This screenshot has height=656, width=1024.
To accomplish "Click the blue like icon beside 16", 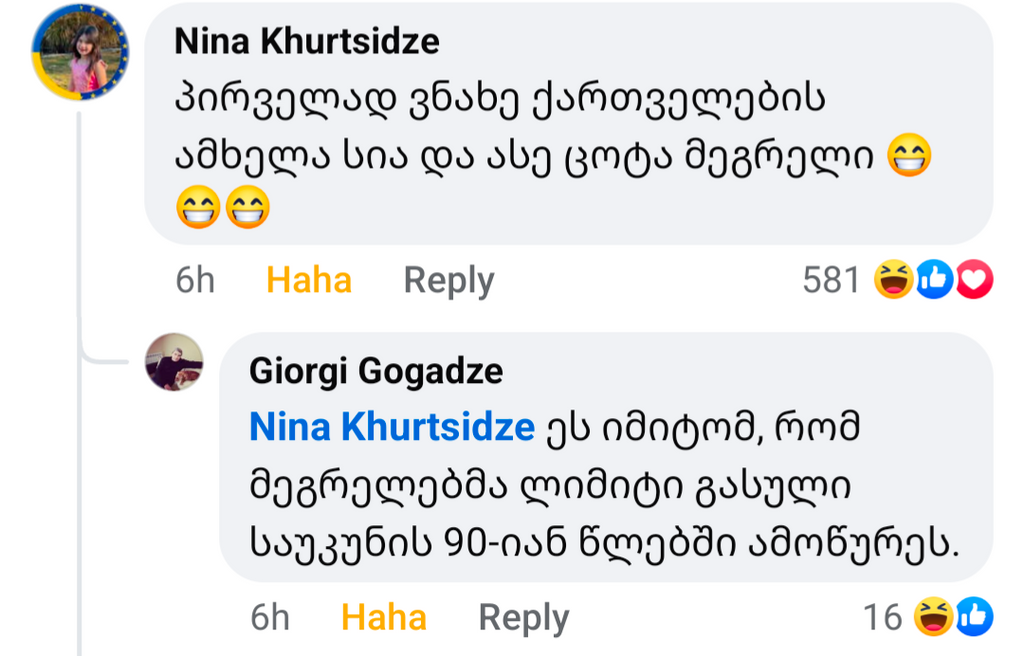I will (973, 617).
